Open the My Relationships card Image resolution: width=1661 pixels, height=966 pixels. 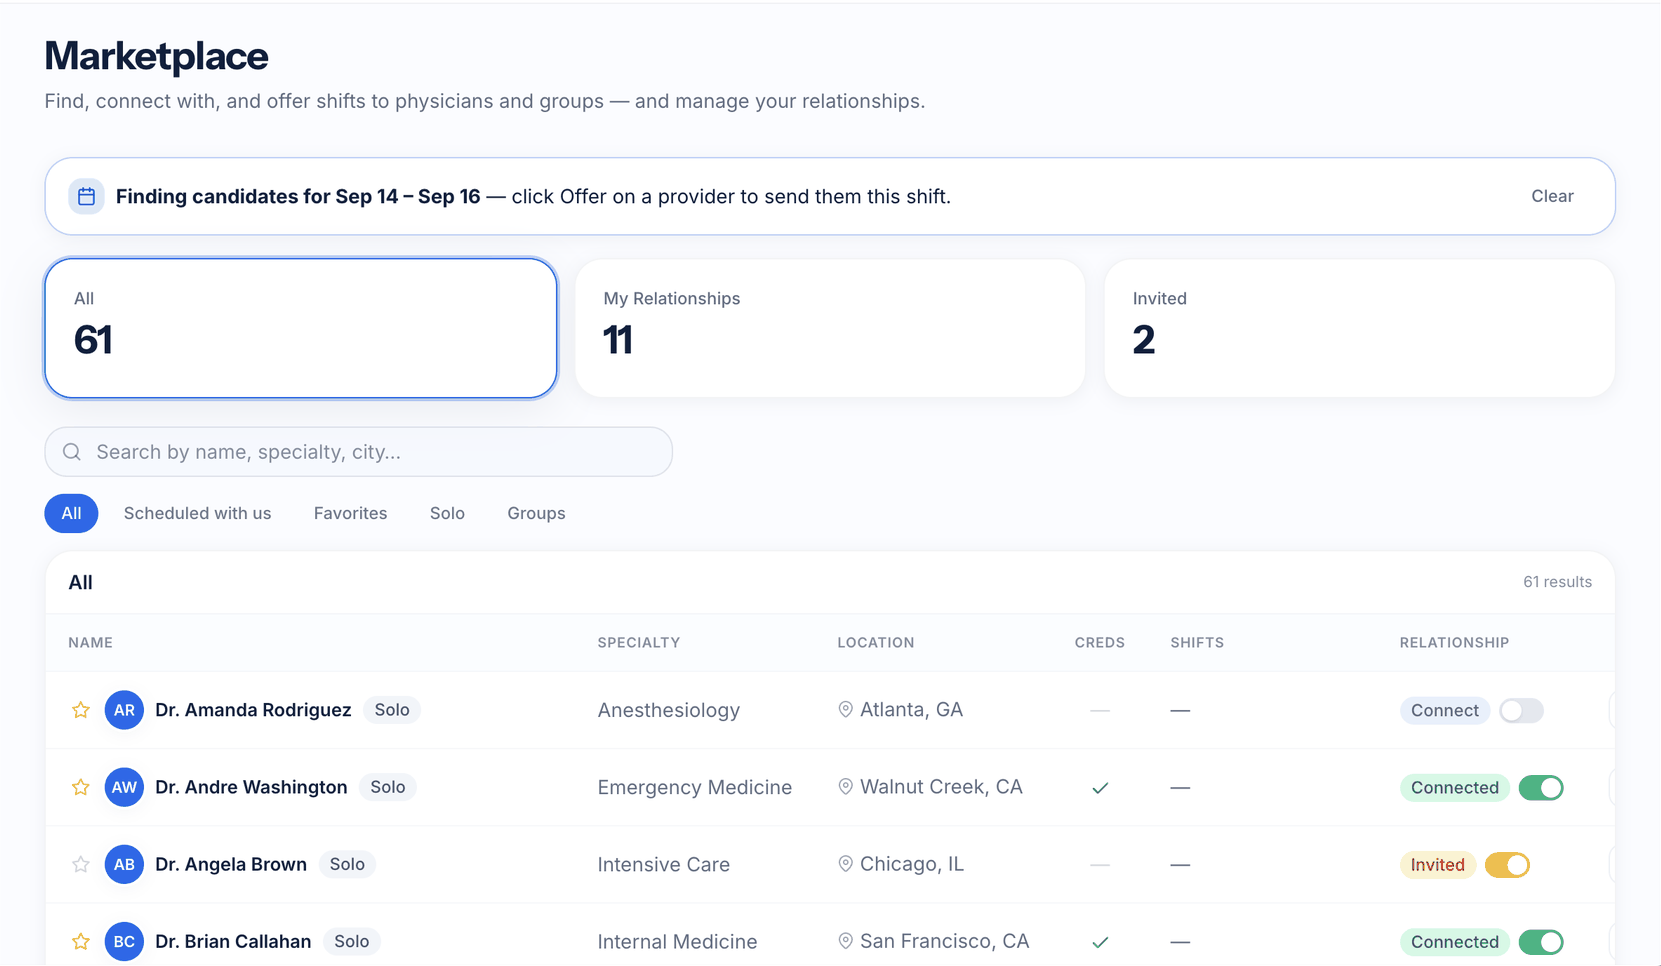tap(830, 328)
